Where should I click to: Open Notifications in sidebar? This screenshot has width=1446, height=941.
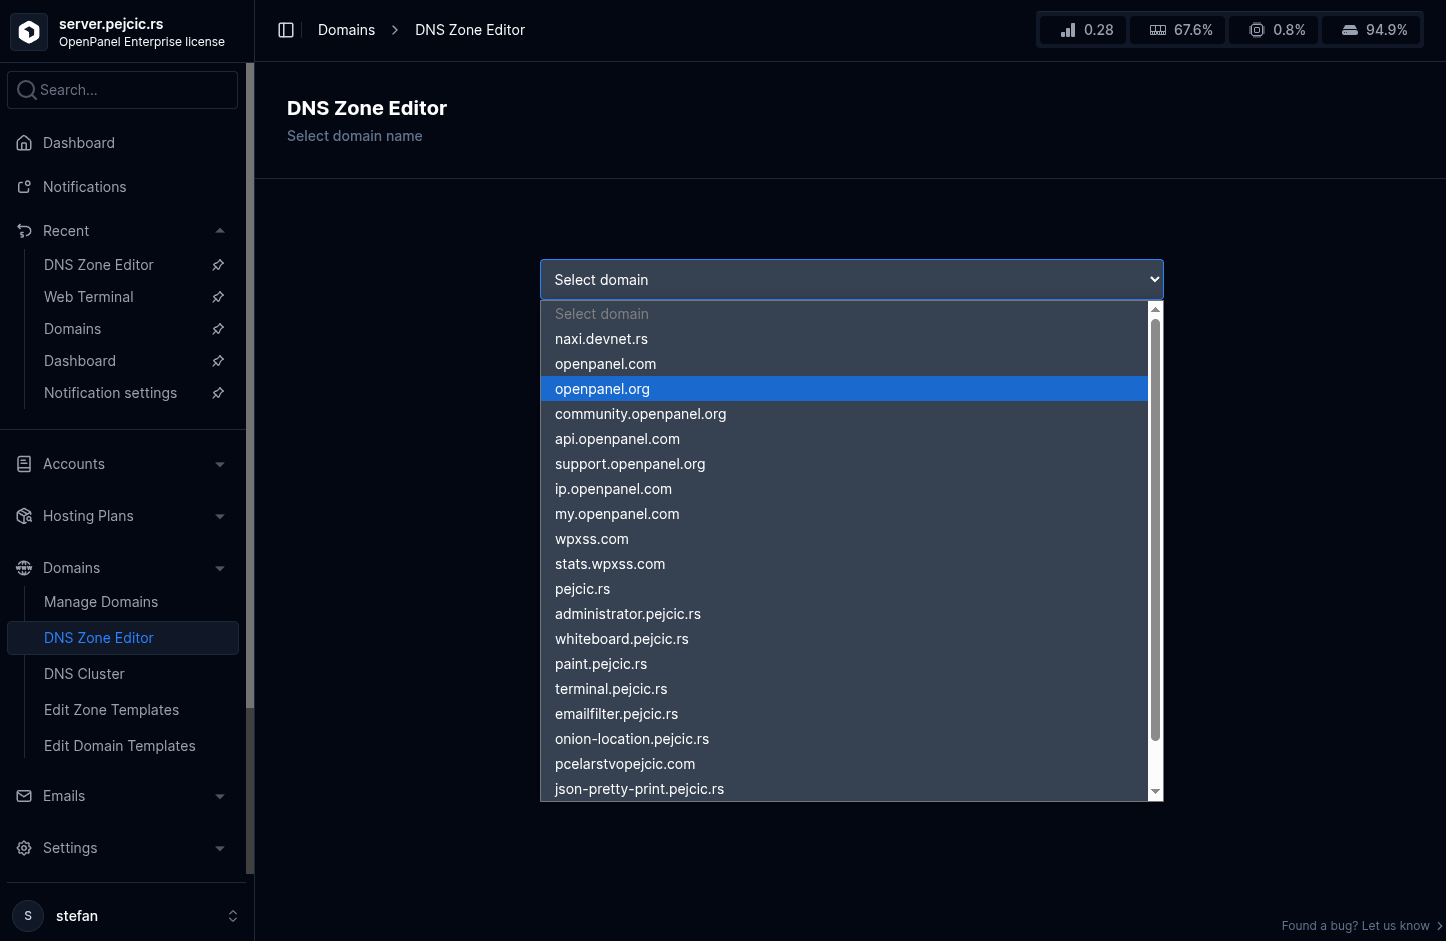85,187
